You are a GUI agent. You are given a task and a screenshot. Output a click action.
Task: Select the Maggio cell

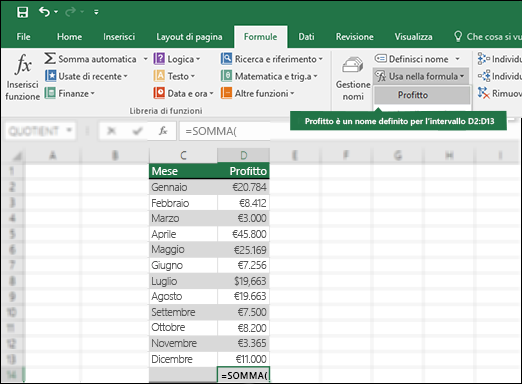183,250
